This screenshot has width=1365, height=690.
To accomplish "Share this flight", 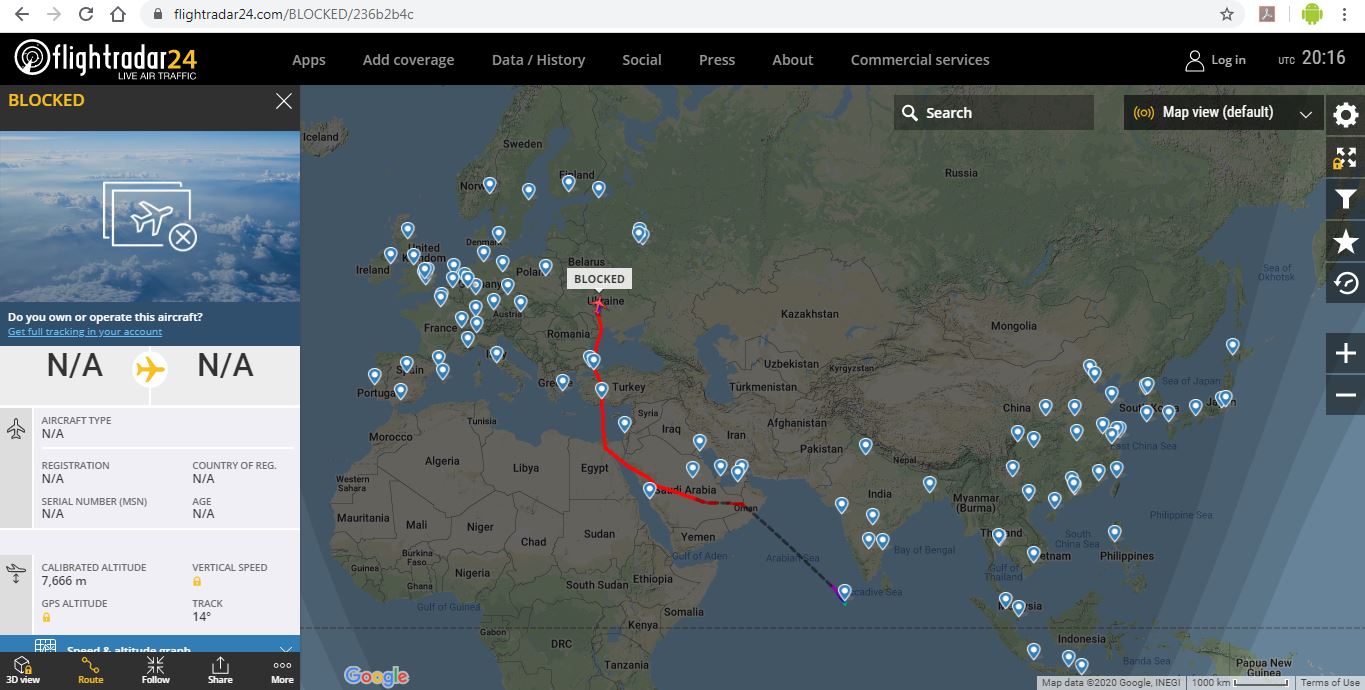I will coord(220,670).
